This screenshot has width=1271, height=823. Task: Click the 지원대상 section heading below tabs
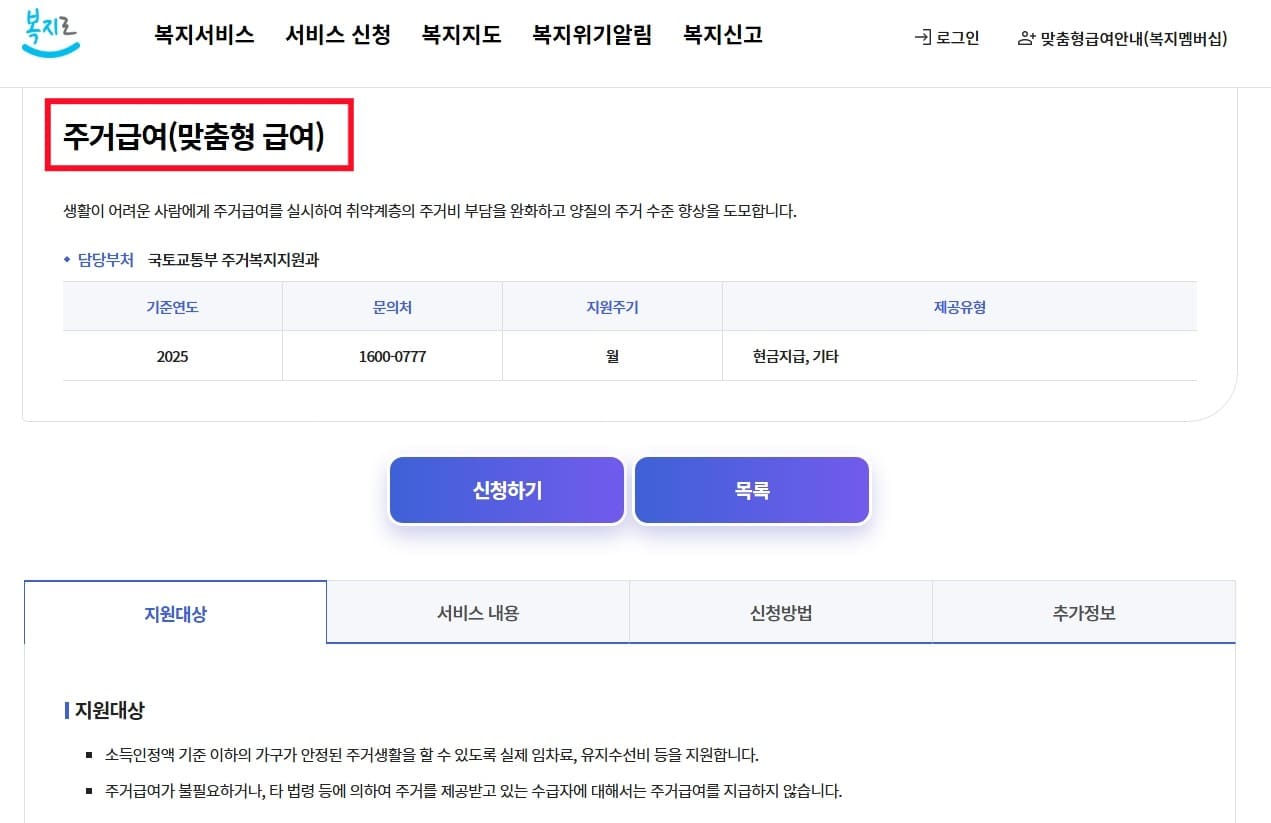point(109,711)
